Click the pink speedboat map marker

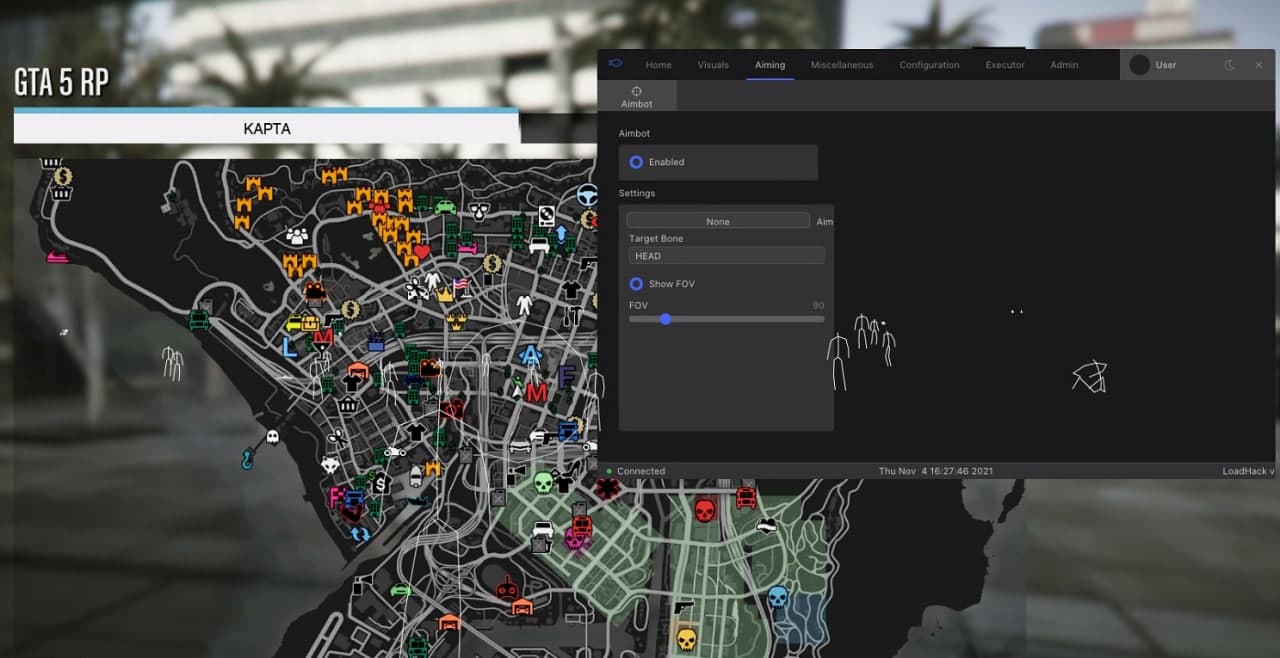pyautogui.click(x=58, y=256)
